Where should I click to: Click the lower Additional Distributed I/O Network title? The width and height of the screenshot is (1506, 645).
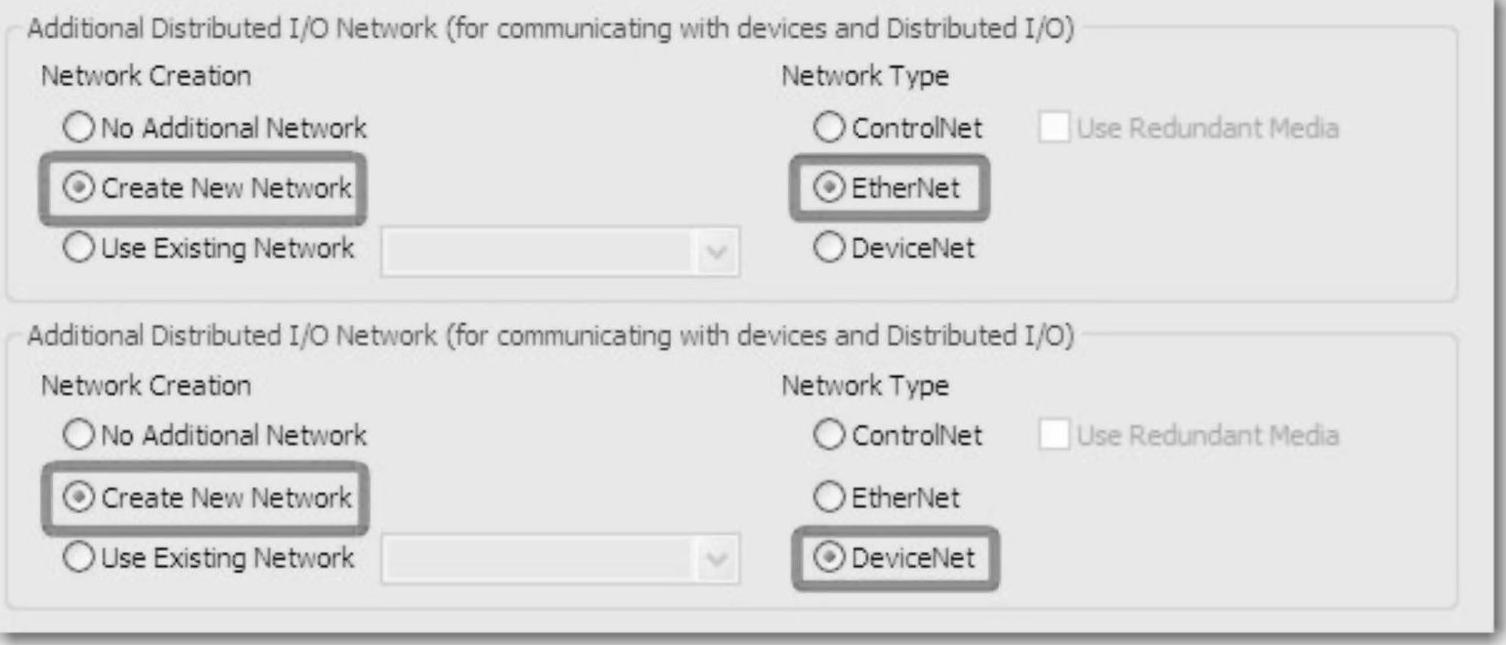coord(550,337)
